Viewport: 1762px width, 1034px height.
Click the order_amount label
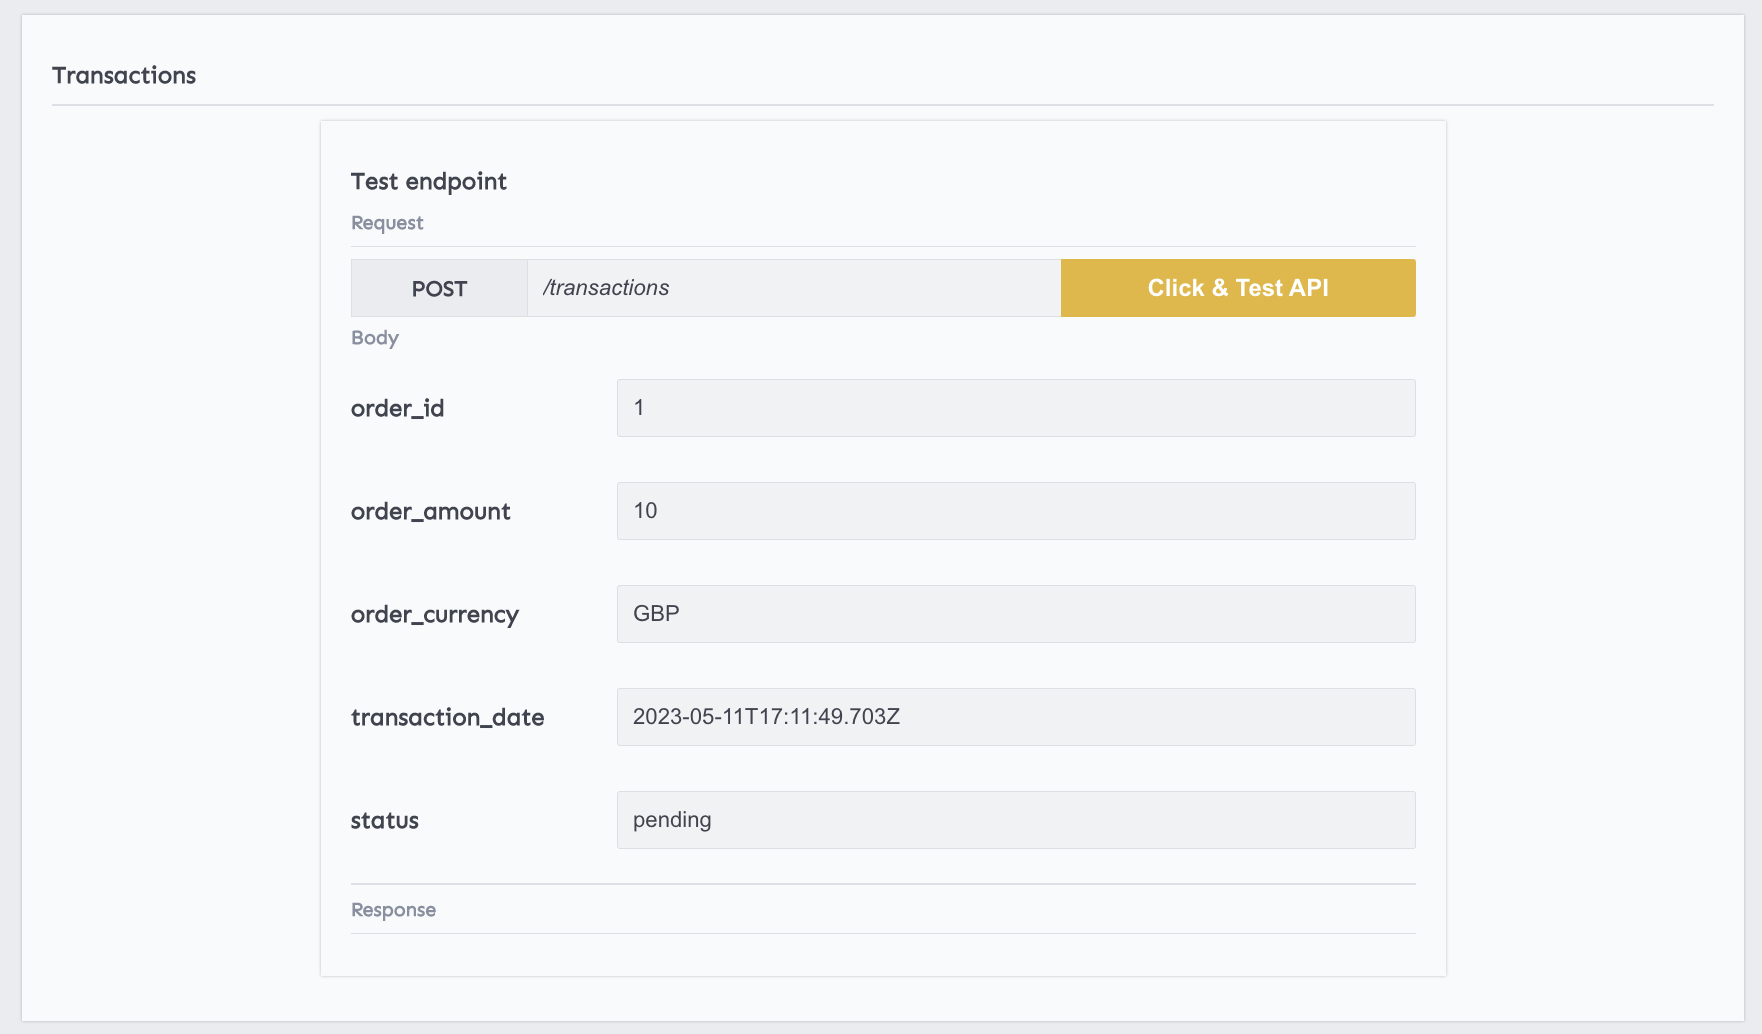click(430, 511)
